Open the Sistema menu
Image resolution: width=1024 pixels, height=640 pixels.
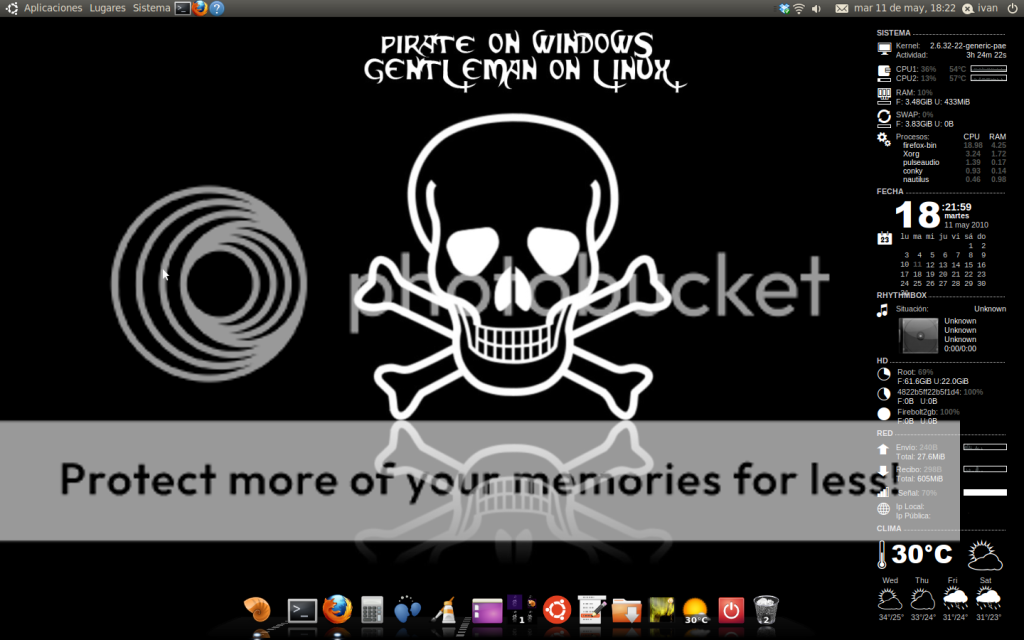tap(151, 8)
